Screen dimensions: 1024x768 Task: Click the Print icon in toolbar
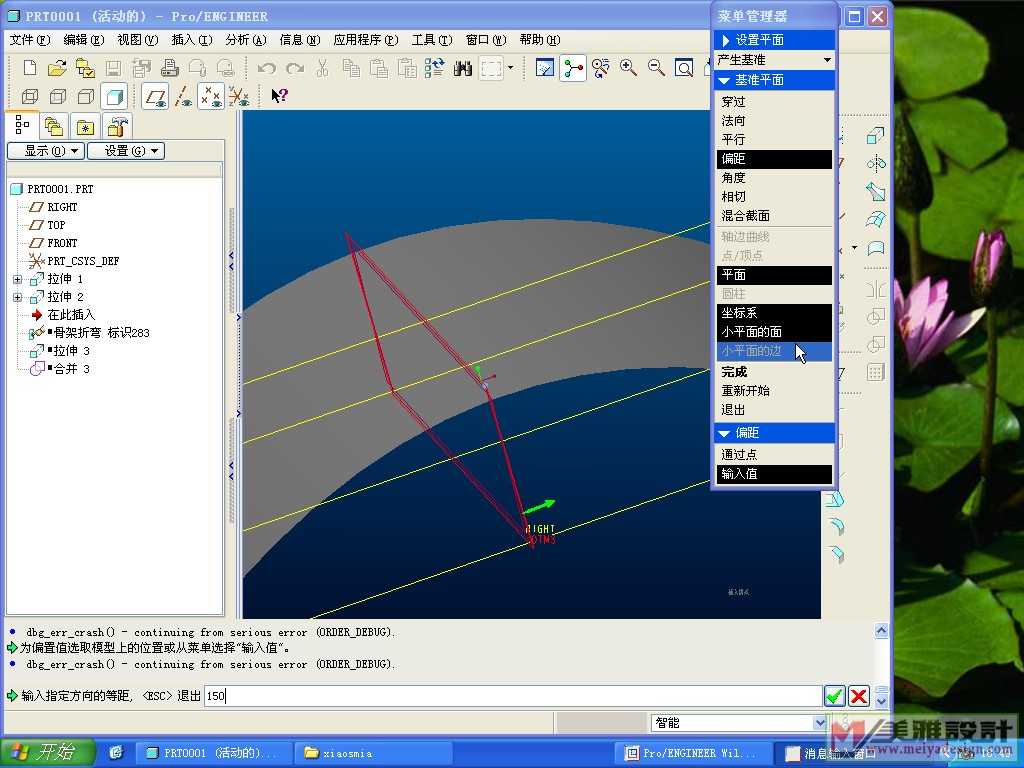click(x=169, y=68)
